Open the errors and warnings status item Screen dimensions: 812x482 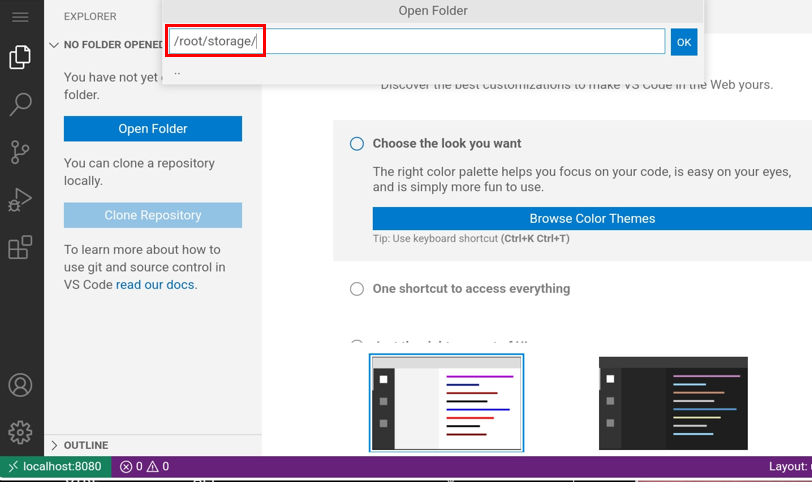(144, 466)
